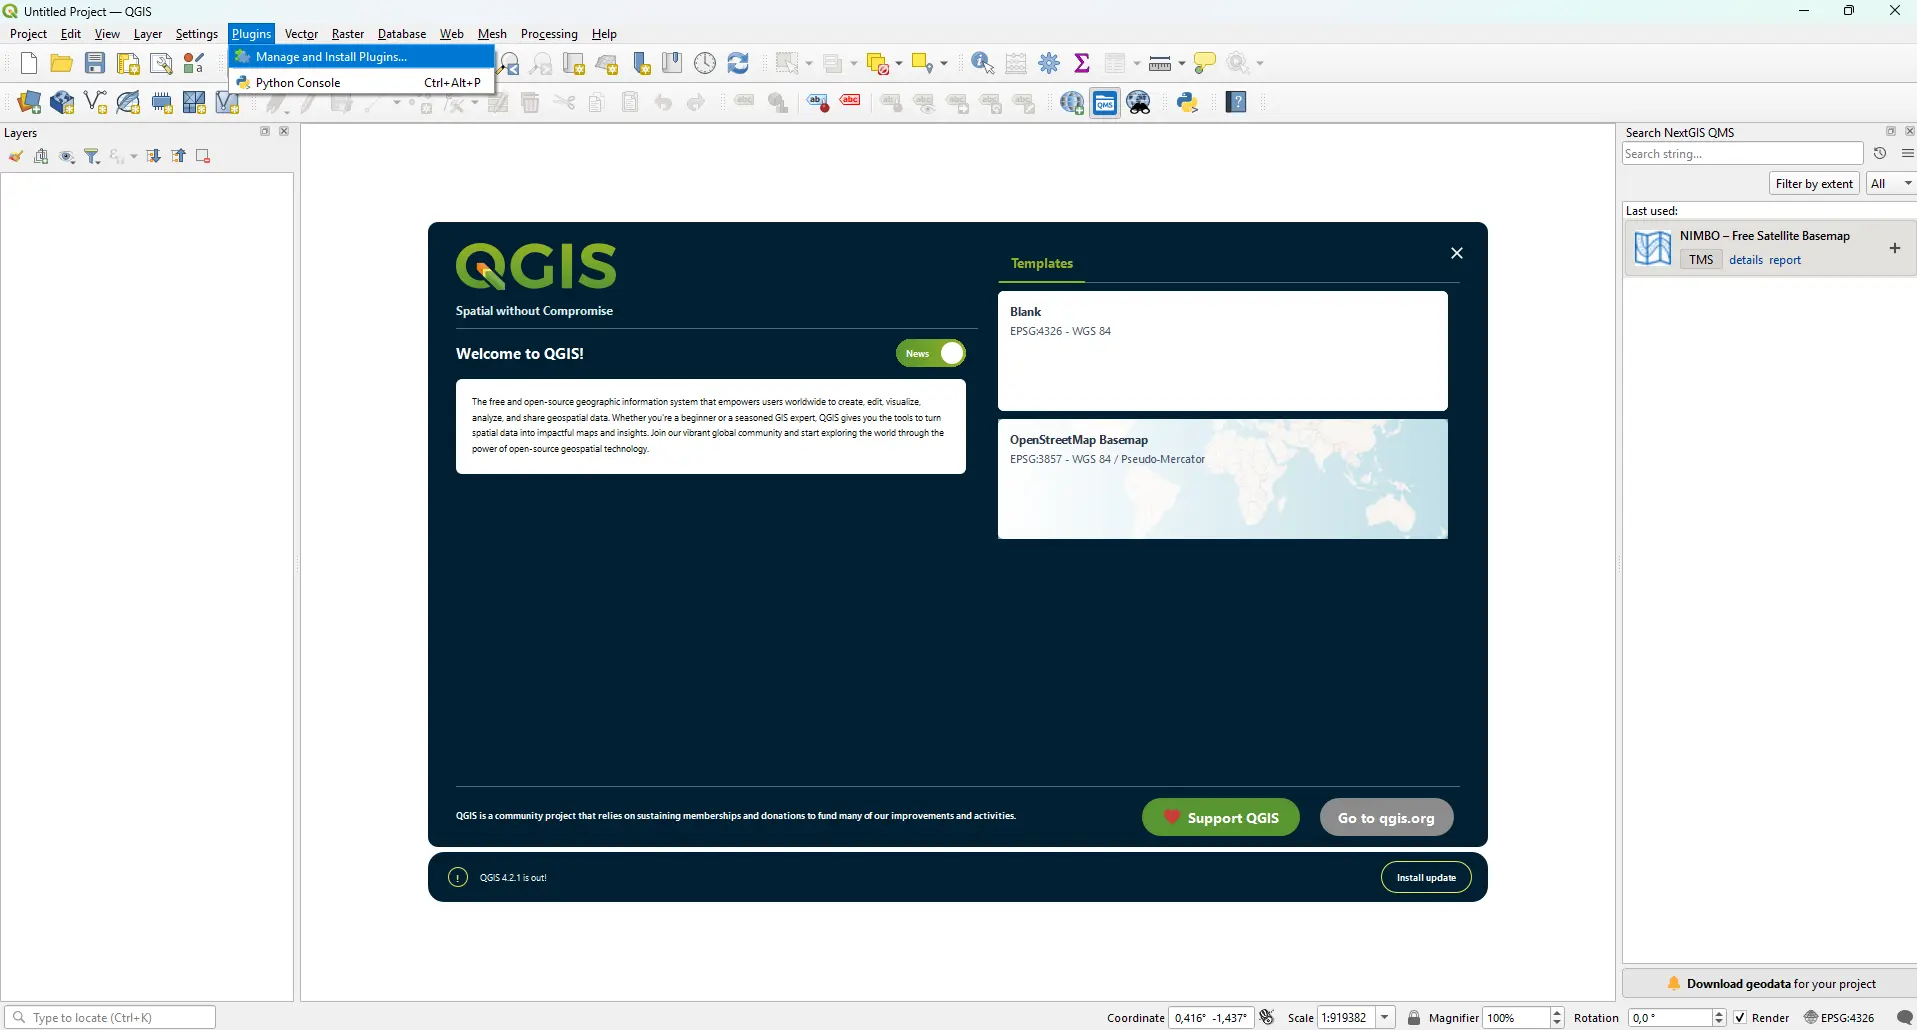Click the QMS search panel toolbar icon
The height and width of the screenshot is (1030, 1917).
1105,102
